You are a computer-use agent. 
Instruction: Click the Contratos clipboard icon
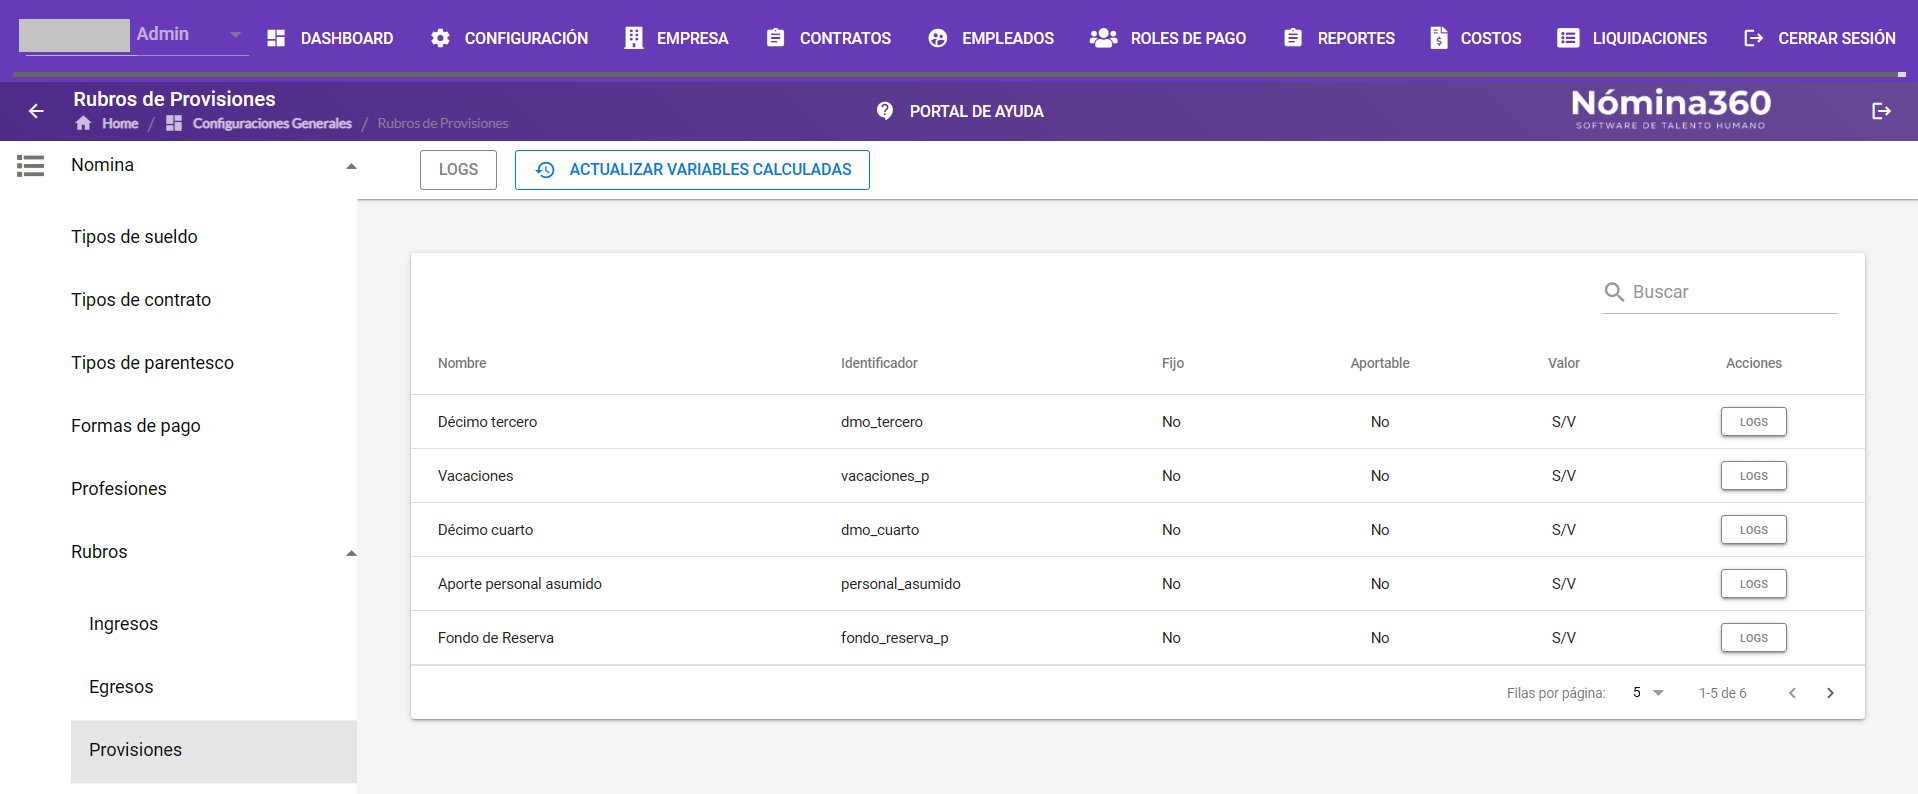[x=775, y=38]
